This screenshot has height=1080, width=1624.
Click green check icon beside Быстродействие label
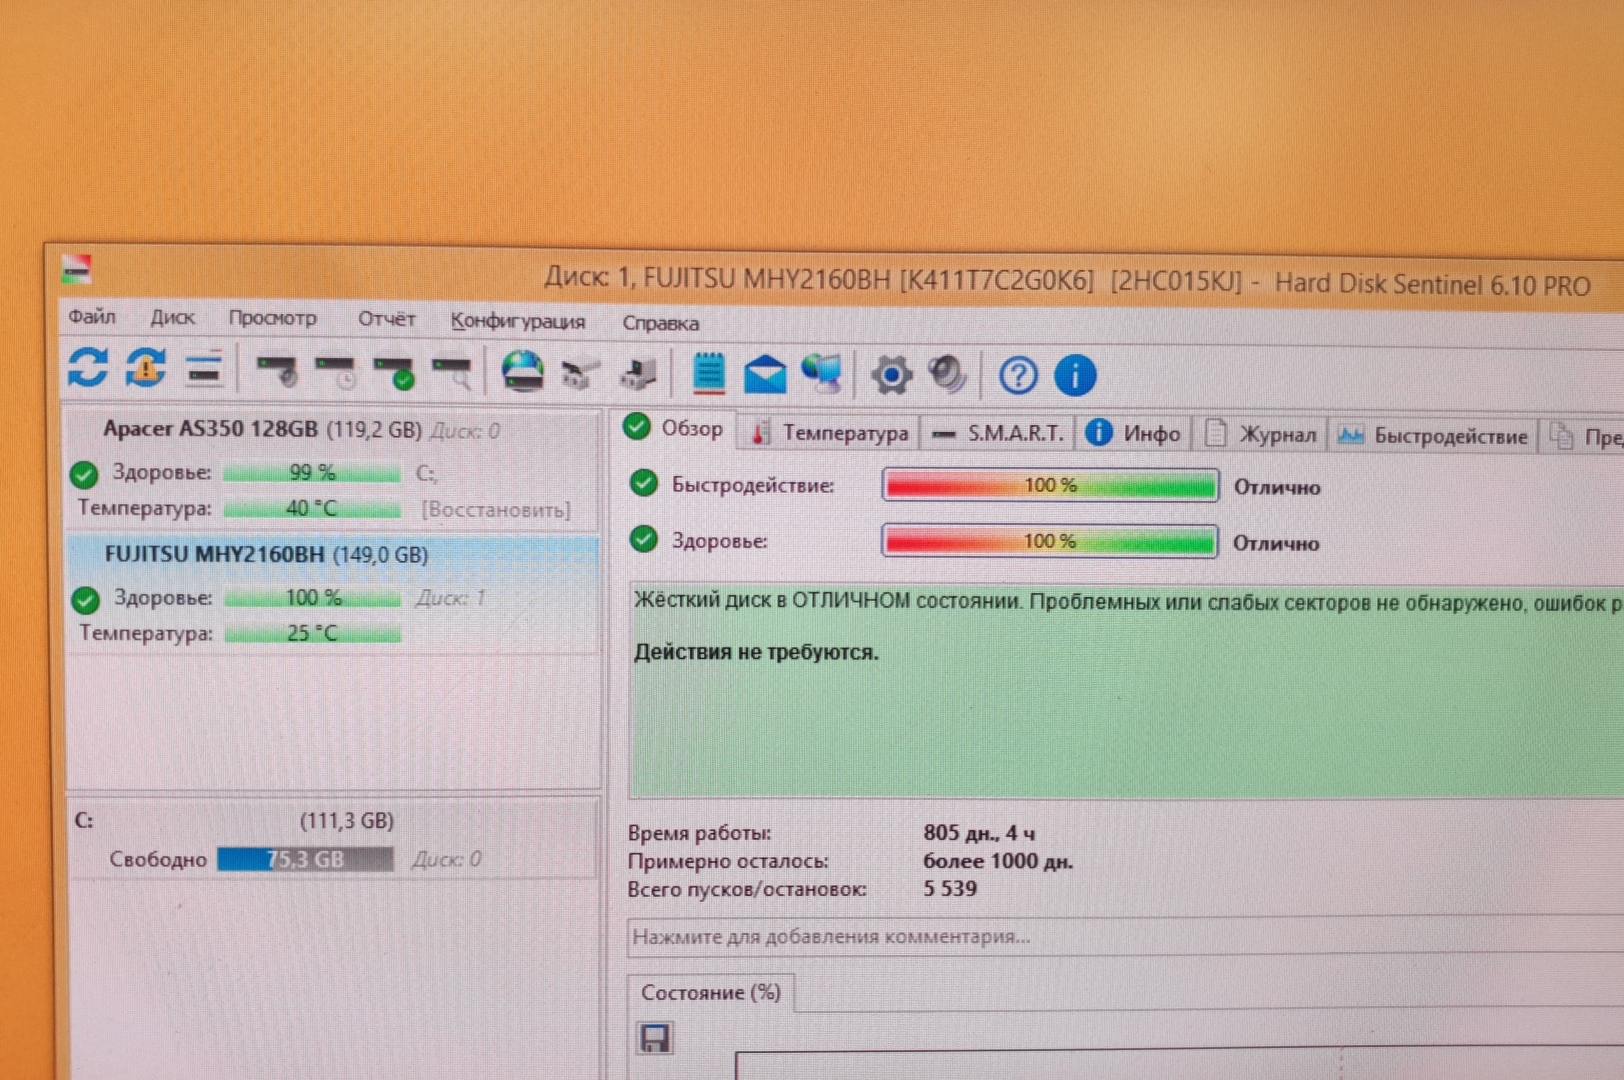pos(644,484)
